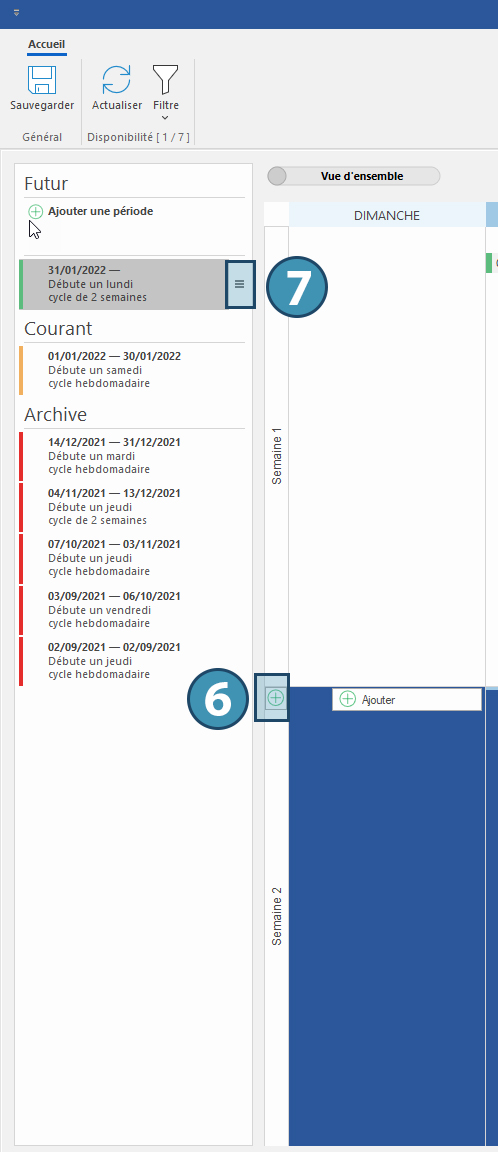Click the green plus icon beside Semaine 2
Screen dimensions: 498x1152
[x=275, y=698]
